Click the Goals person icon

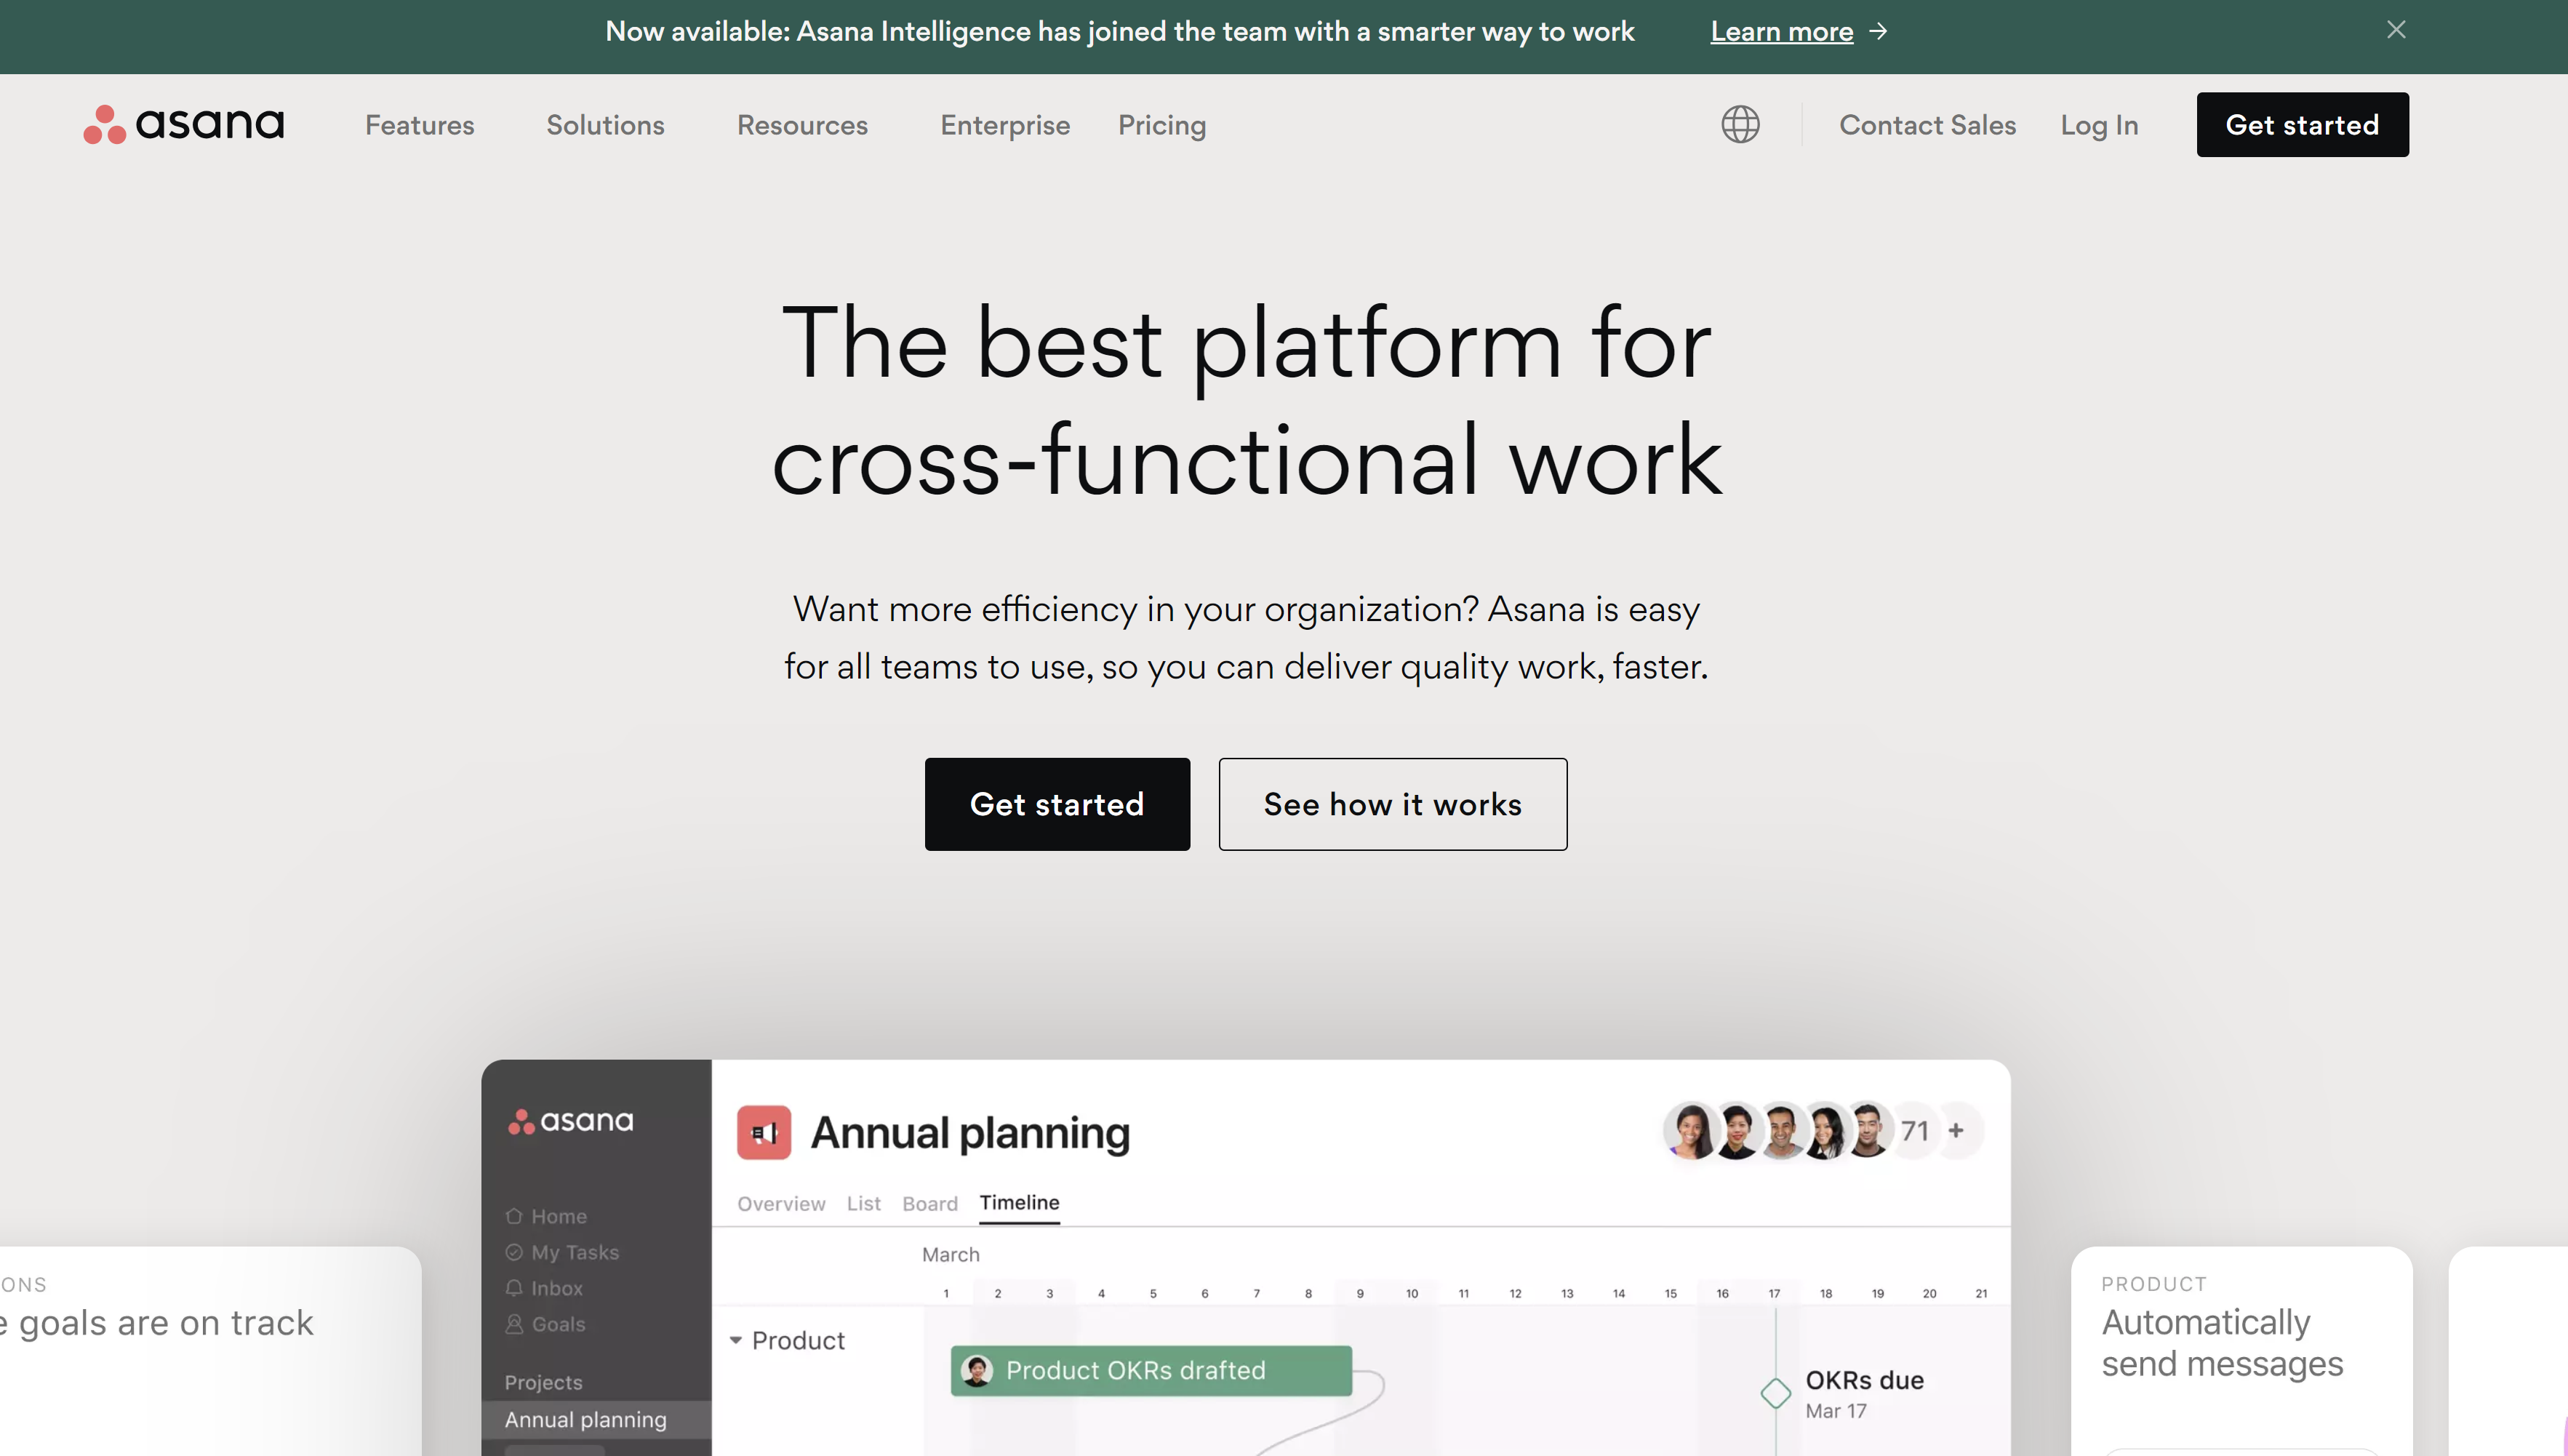click(x=514, y=1324)
